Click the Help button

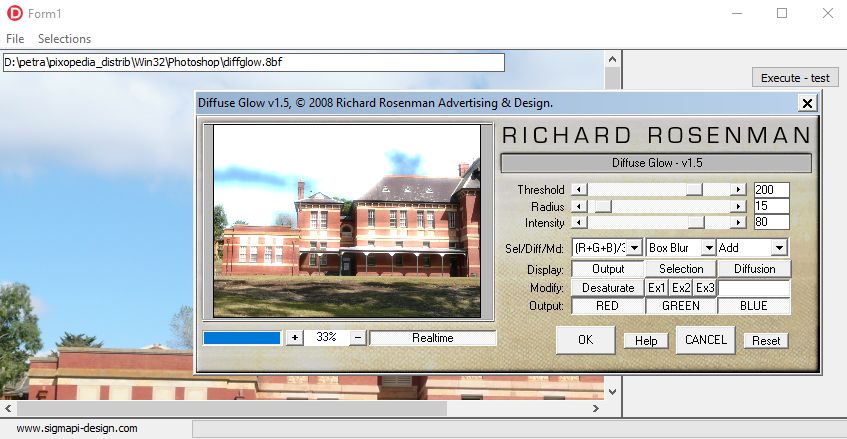646,341
